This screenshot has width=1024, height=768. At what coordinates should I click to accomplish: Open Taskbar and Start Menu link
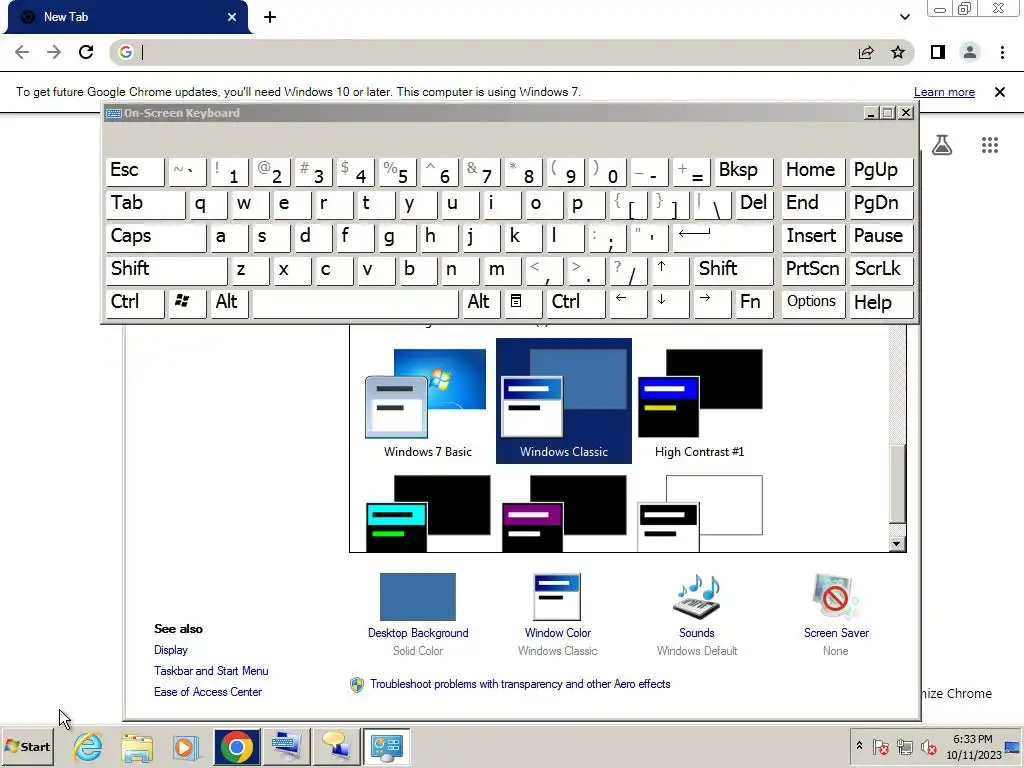[211, 671]
